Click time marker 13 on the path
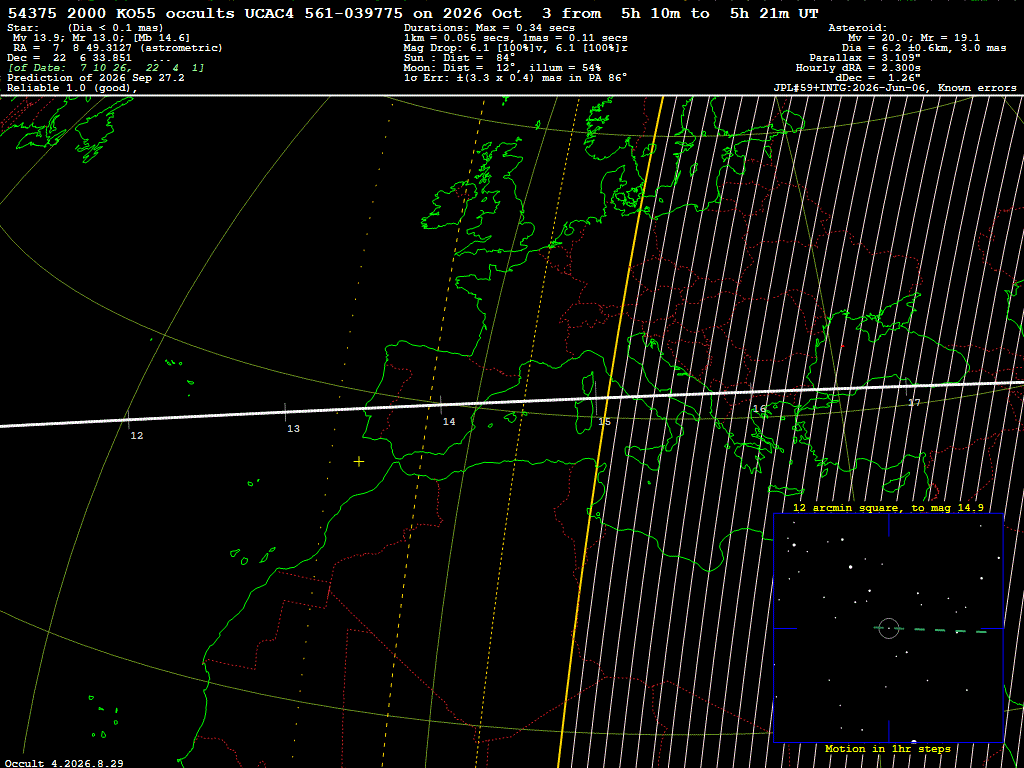The height and width of the screenshot is (768, 1024). click(x=293, y=428)
